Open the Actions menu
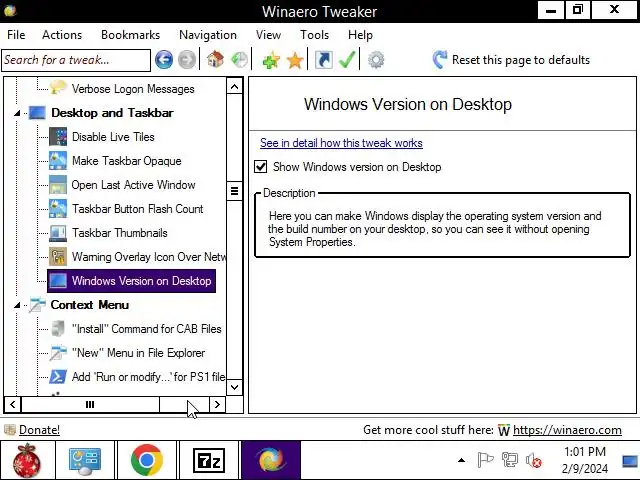 point(62,35)
